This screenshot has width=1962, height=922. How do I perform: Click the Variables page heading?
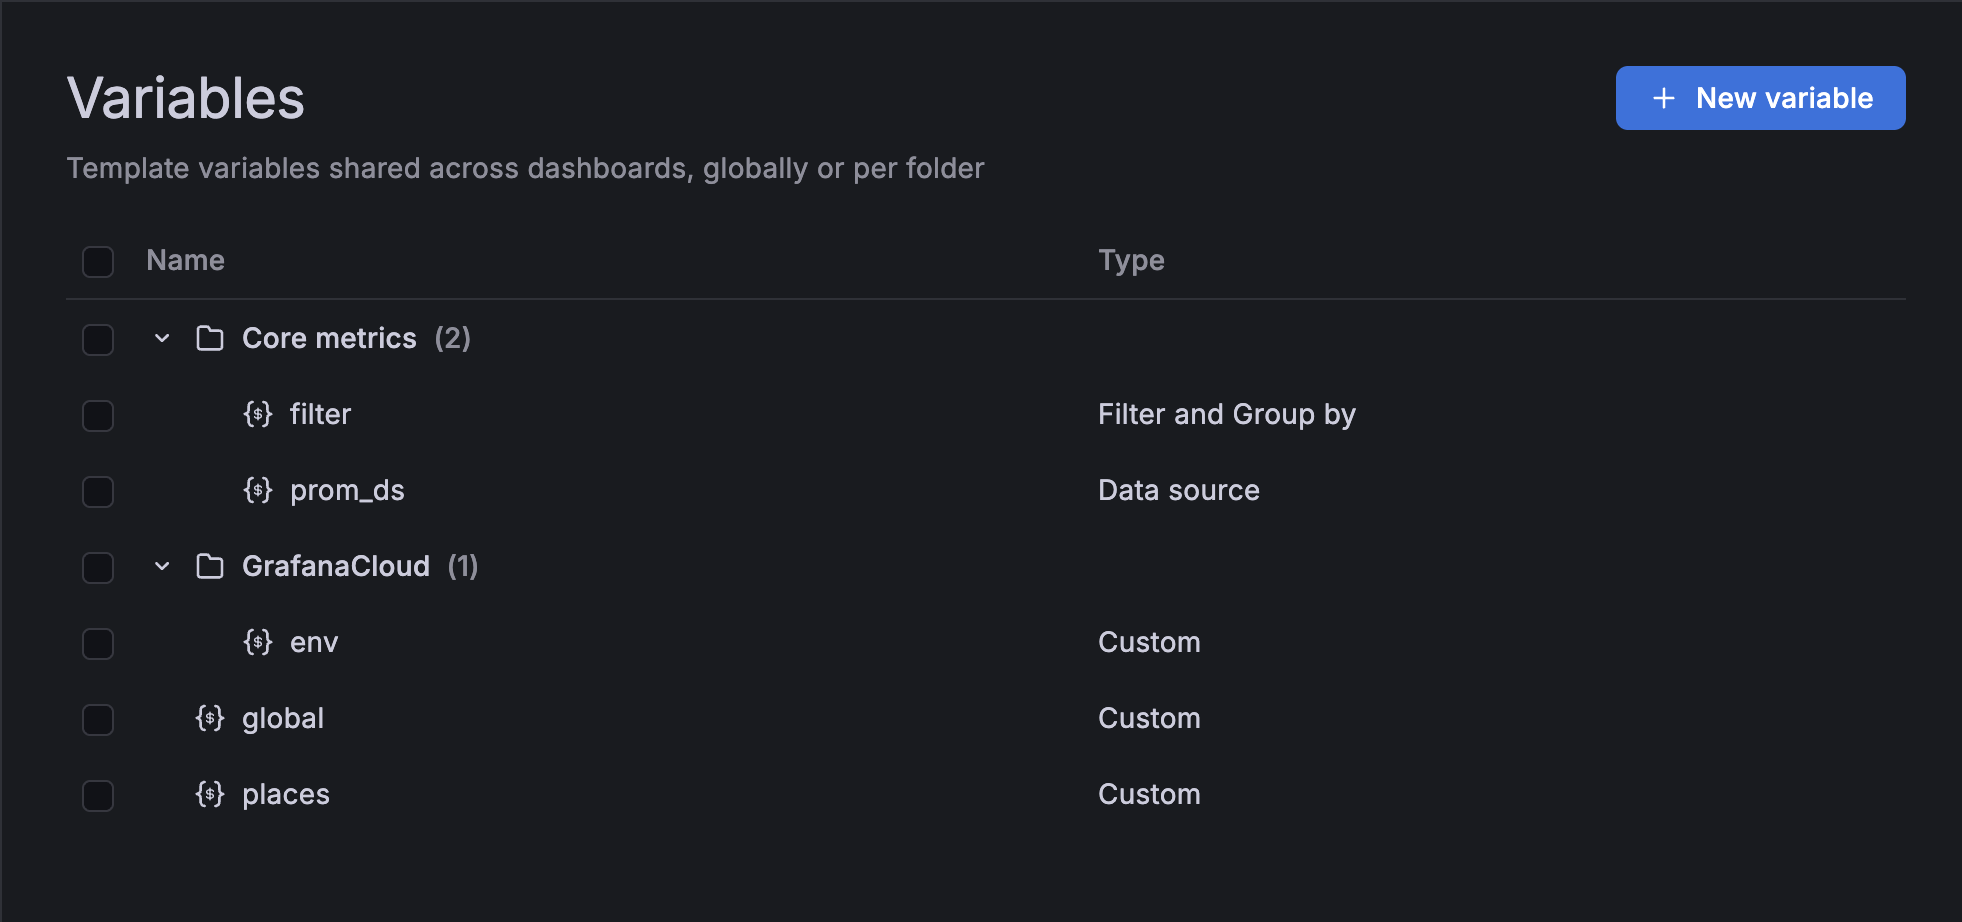(x=185, y=98)
